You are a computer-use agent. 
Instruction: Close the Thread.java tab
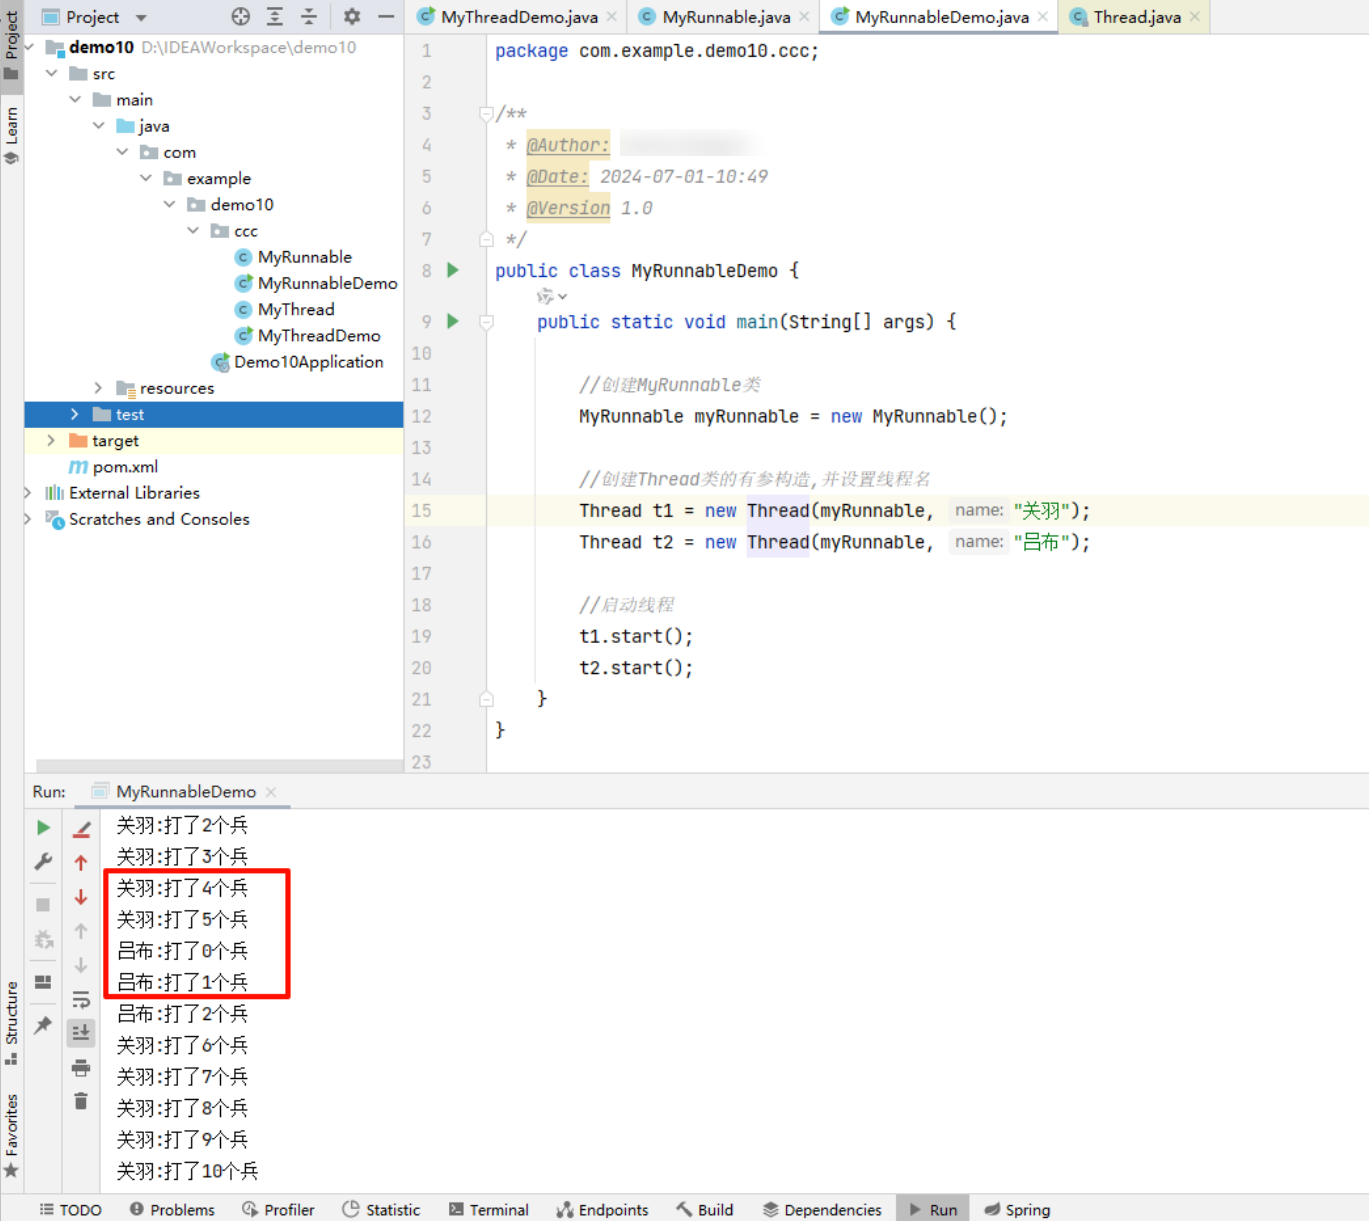tap(1195, 17)
